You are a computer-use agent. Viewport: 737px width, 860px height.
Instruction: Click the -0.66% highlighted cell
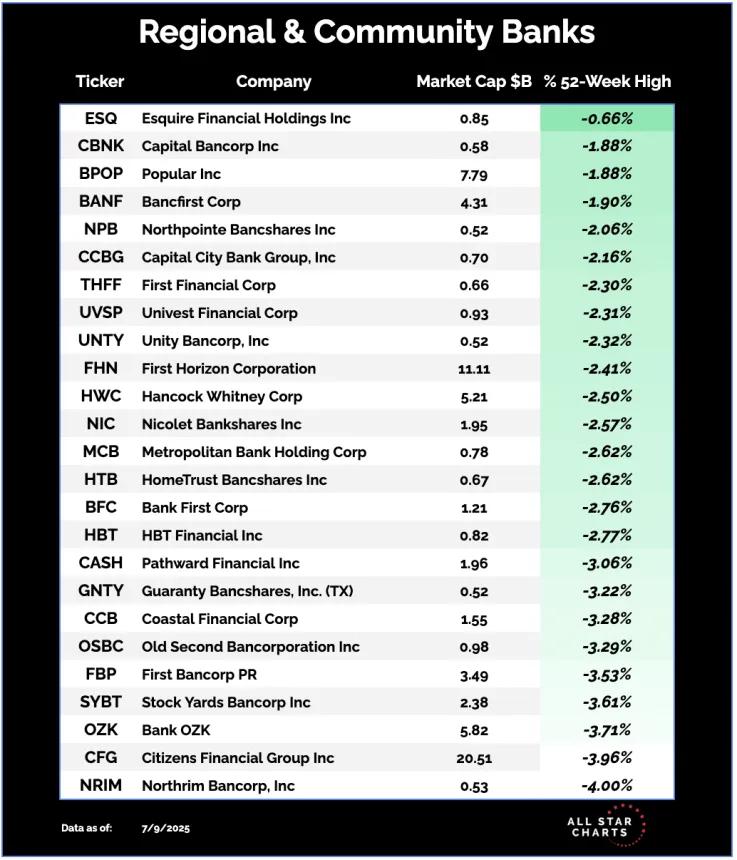point(607,118)
